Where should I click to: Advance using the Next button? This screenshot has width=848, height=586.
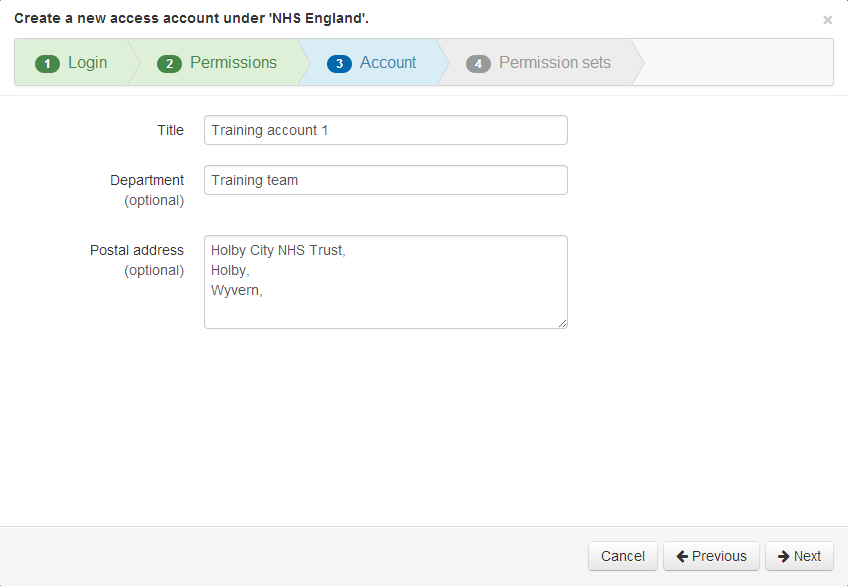(798, 556)
